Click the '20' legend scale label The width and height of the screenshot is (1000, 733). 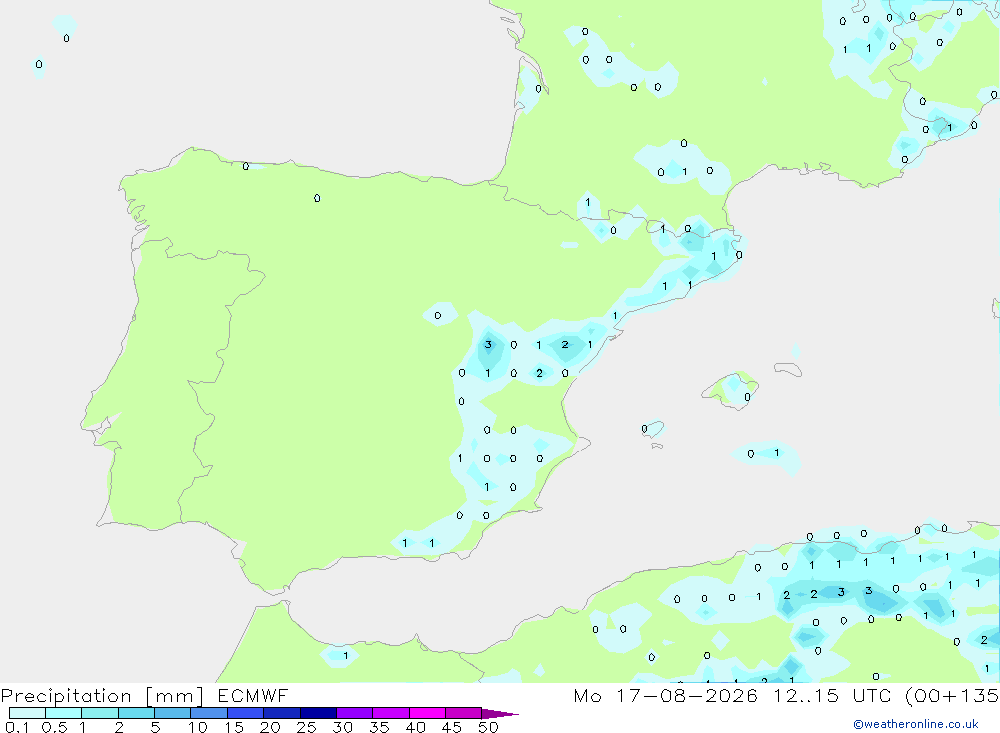(x=270, y=727)
